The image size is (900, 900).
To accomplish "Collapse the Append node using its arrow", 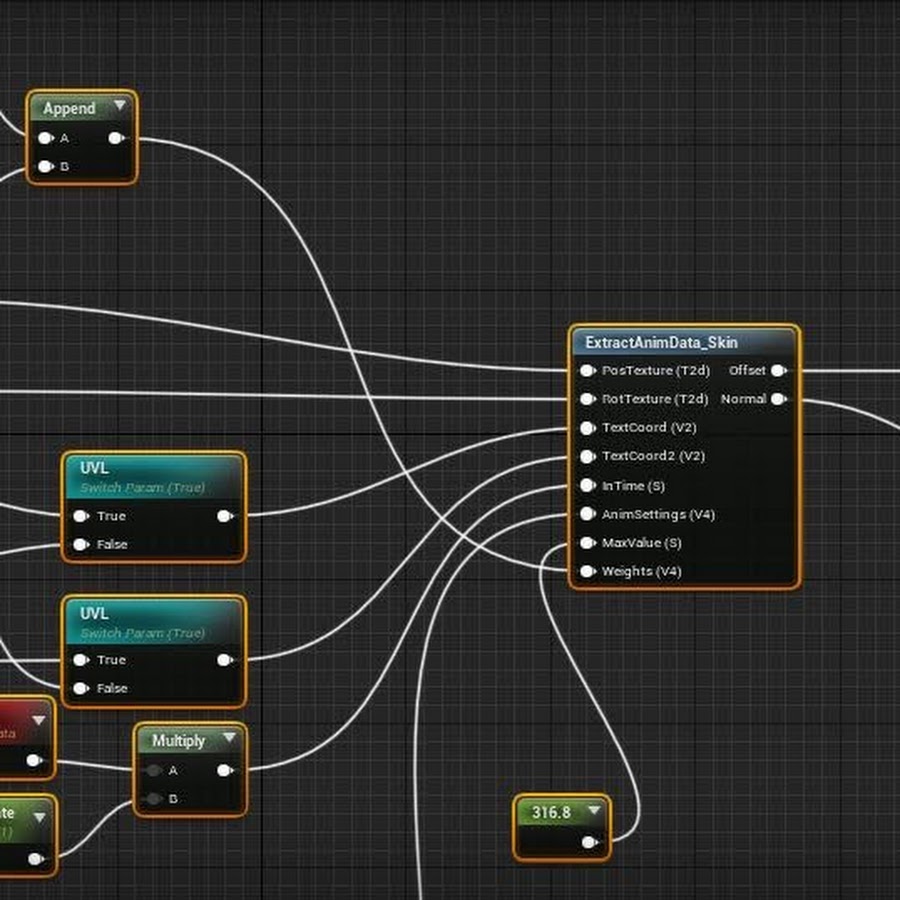I will click(x=120, y=106).
